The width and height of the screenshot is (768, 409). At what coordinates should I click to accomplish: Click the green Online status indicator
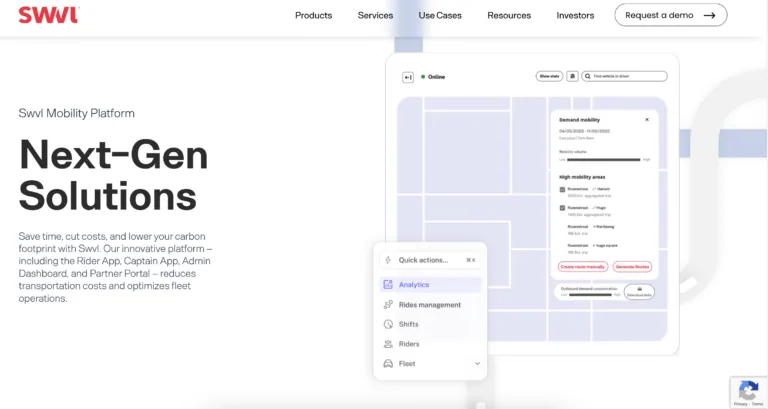(x=423, y=77)
